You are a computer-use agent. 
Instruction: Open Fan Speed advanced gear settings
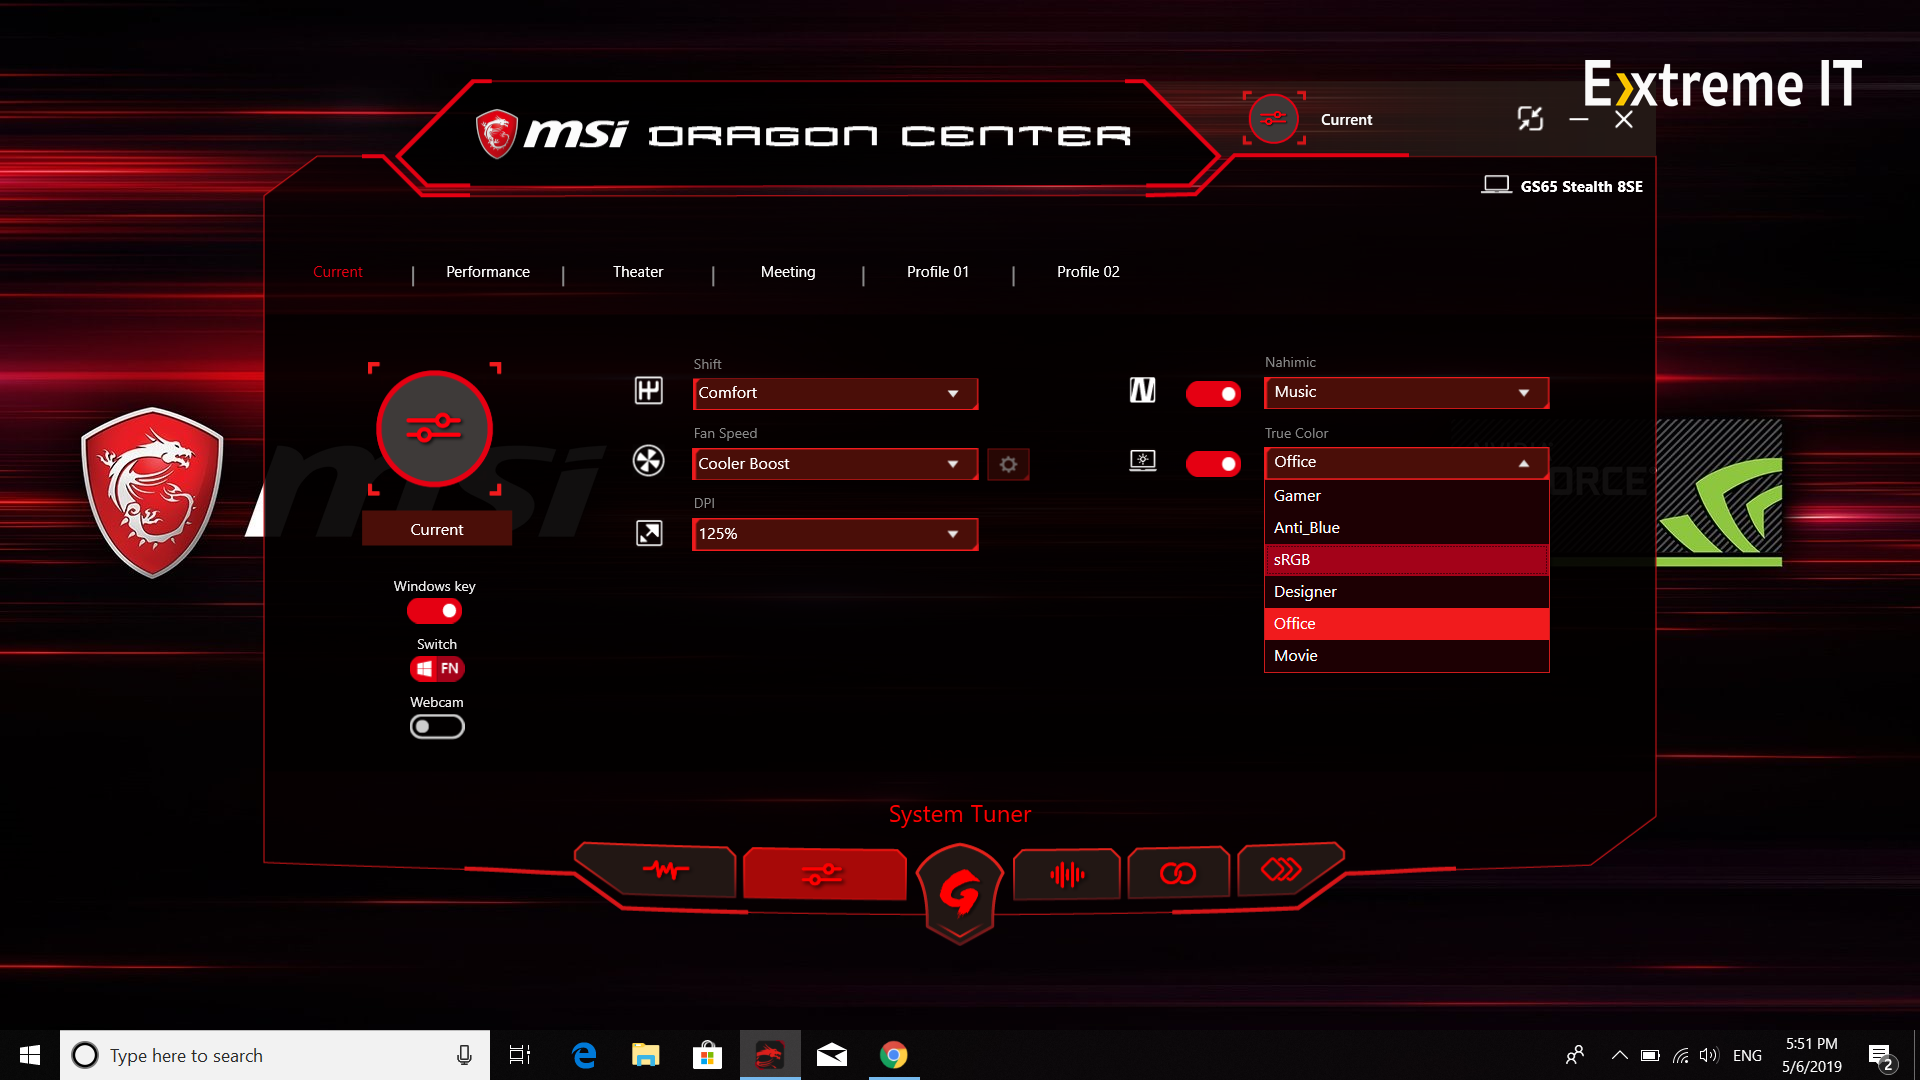coord(1008,464)
